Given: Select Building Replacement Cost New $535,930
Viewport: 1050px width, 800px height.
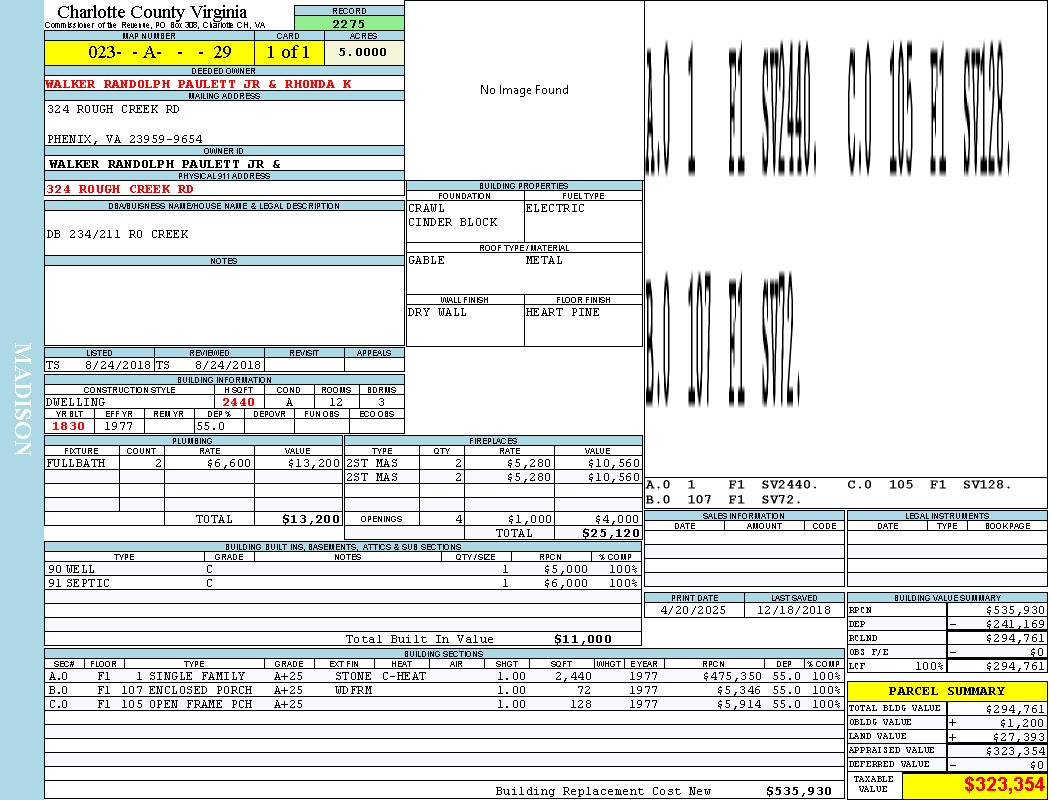Looking at the screenshot, I should click(799, 791).
